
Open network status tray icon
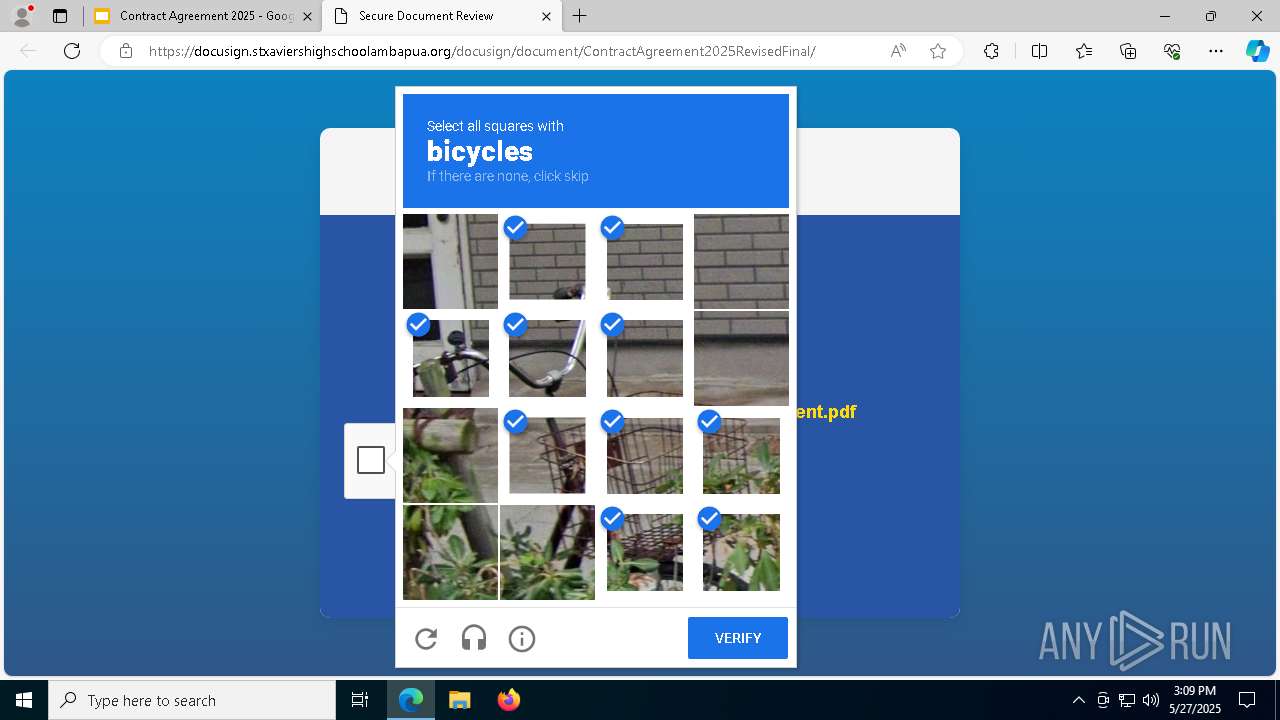(1127, 700)
